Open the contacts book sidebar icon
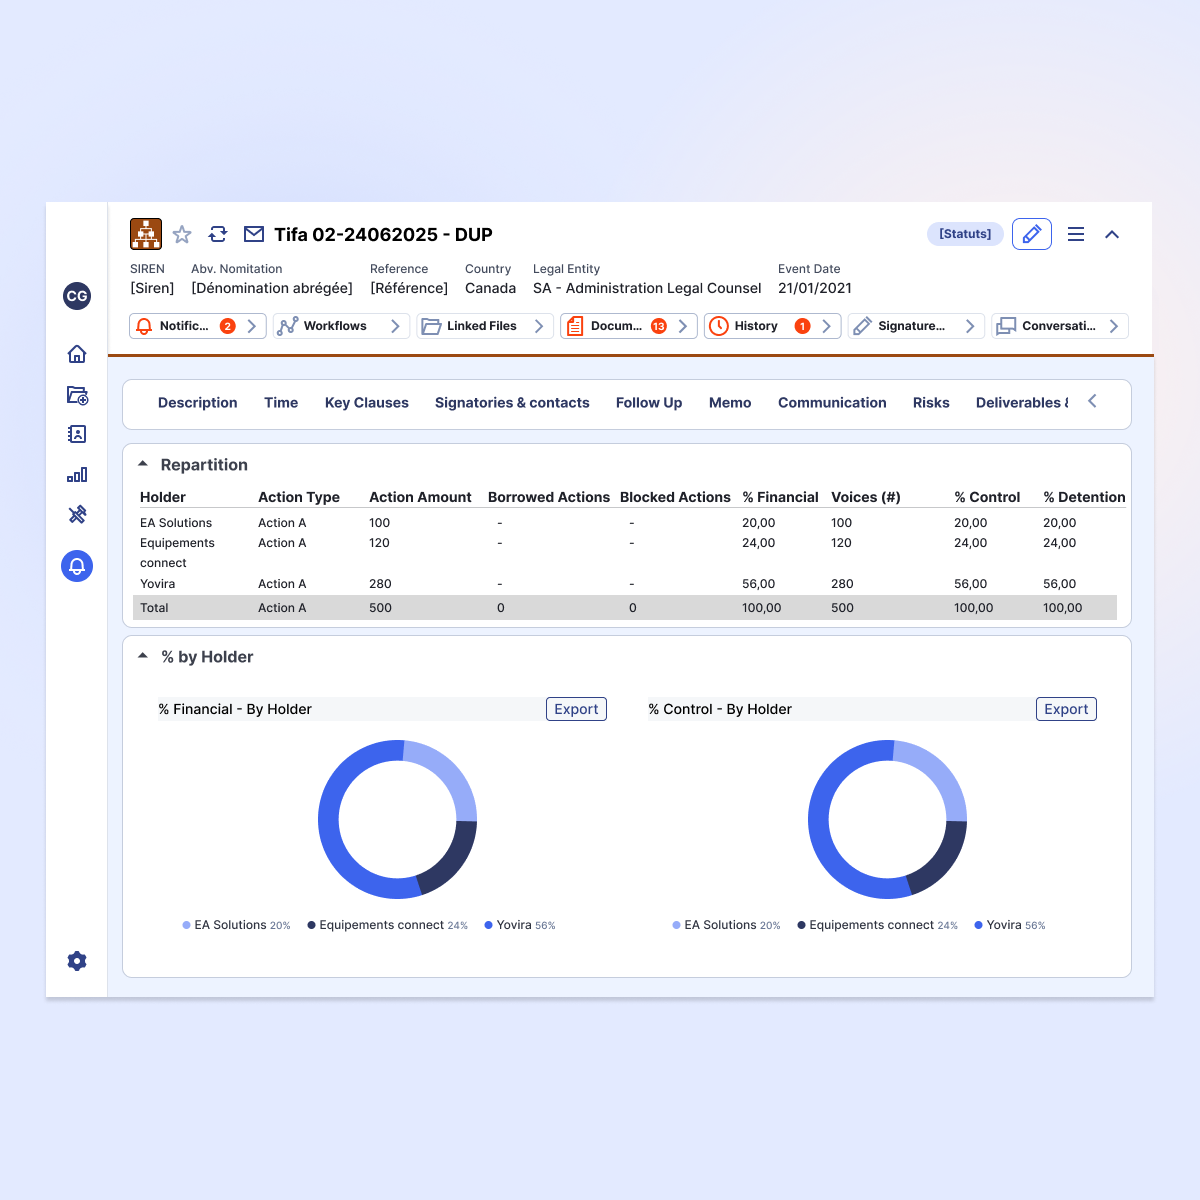This screenshot has width=1200, height=1200. pyautogui.click(x=77, y=434)
